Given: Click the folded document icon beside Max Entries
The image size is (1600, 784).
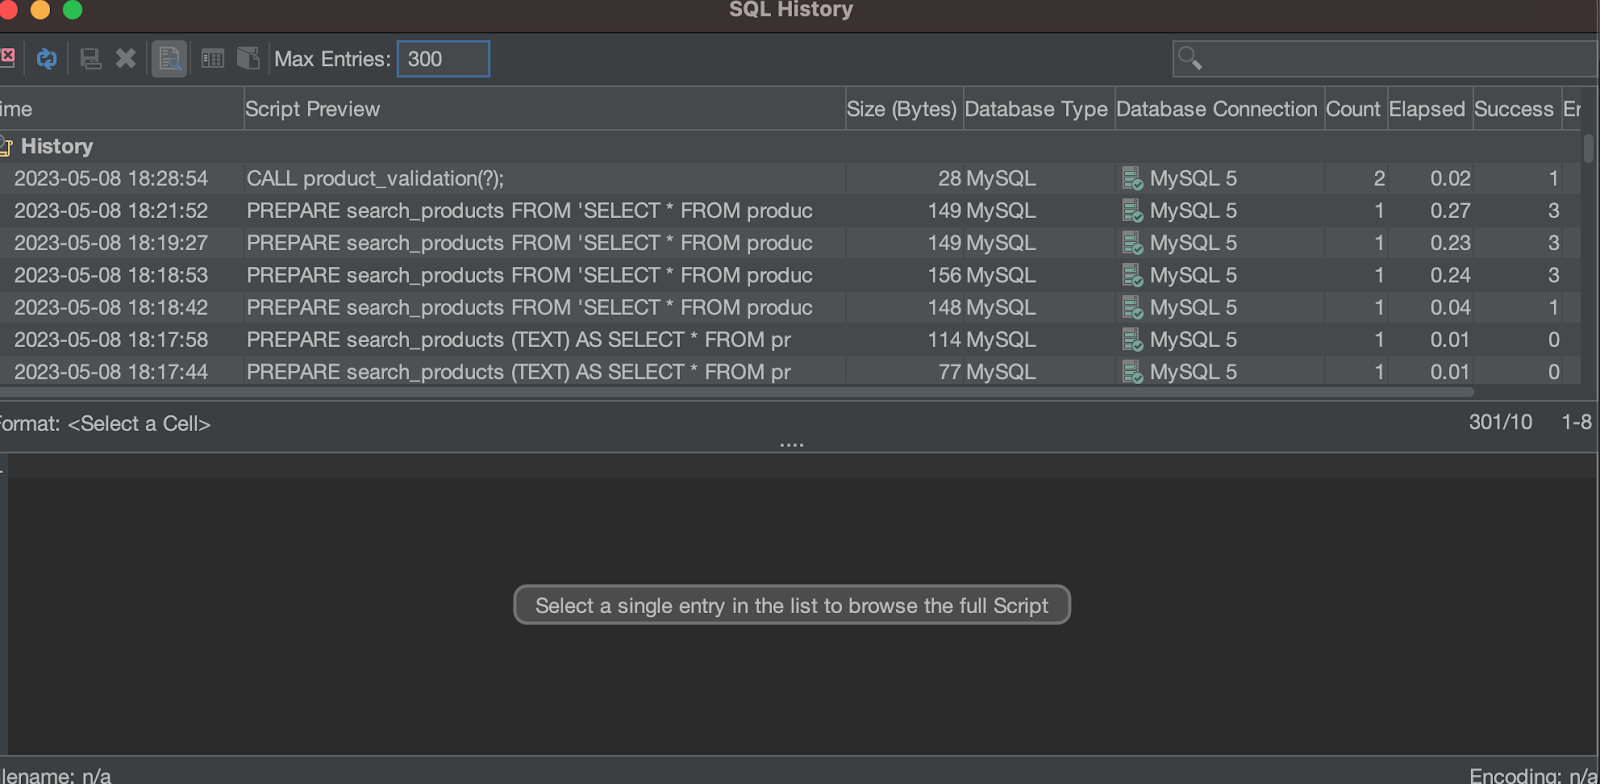Looking at the screenshot, I should tap(248, 59).
